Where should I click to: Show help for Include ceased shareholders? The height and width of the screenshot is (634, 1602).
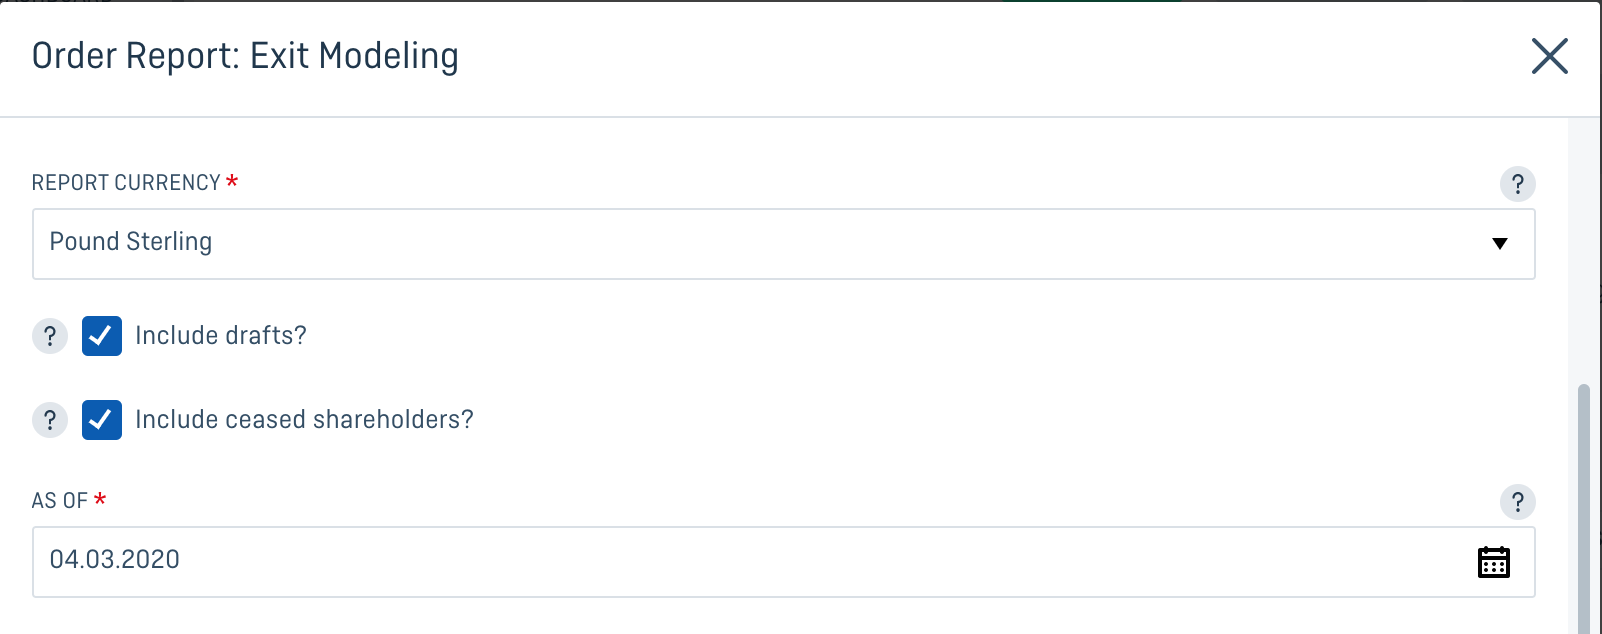[x=50, y=420]
